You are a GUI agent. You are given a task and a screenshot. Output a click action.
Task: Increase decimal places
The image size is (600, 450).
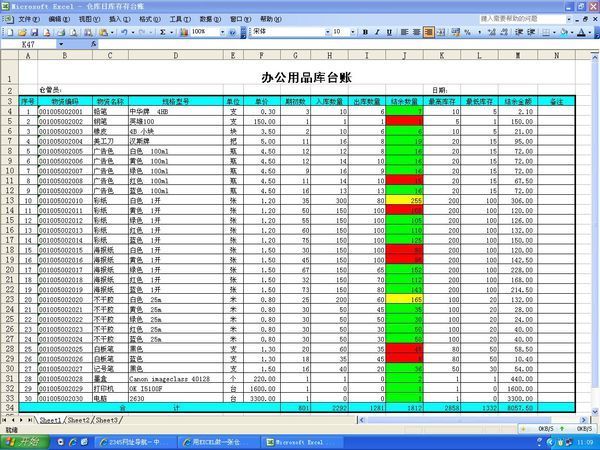[492, 32]
